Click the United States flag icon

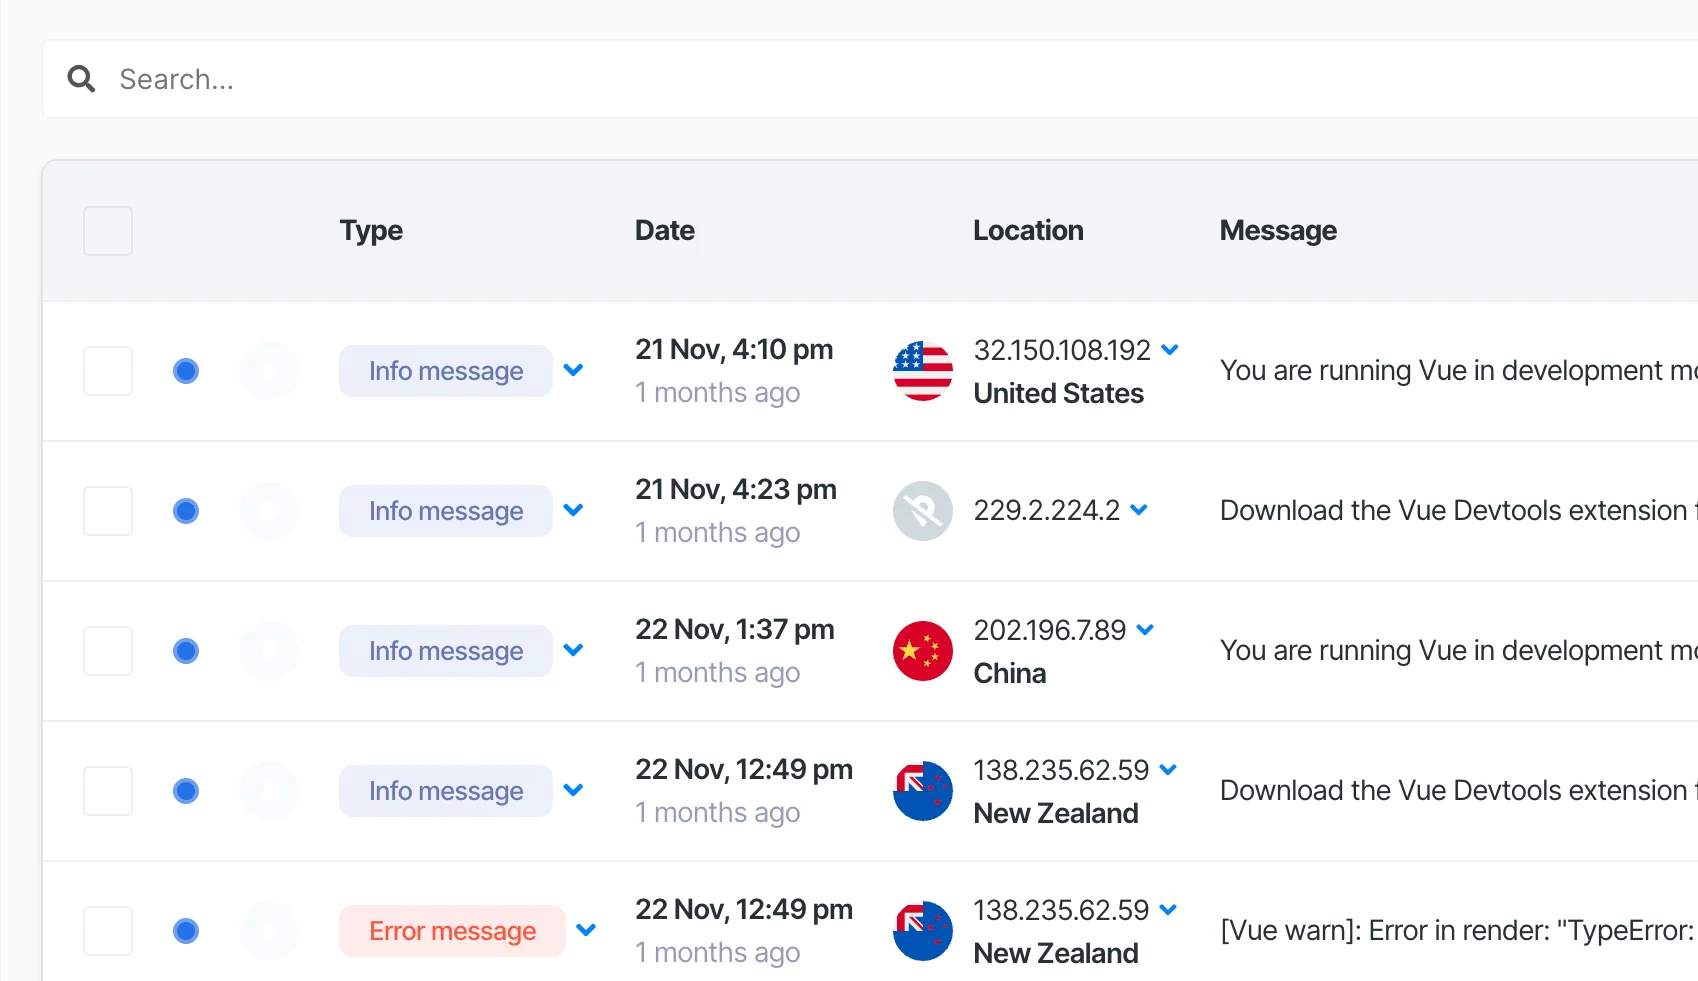click(x=922, y=371)
